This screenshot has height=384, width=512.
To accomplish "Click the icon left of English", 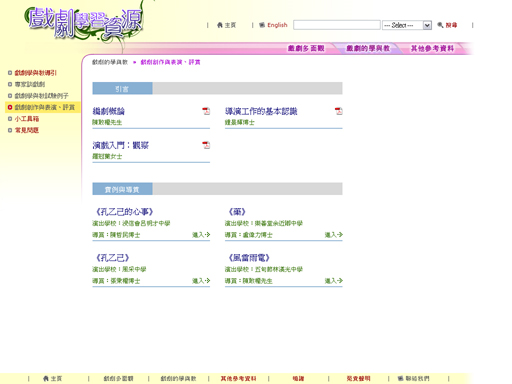I will 262,25.
